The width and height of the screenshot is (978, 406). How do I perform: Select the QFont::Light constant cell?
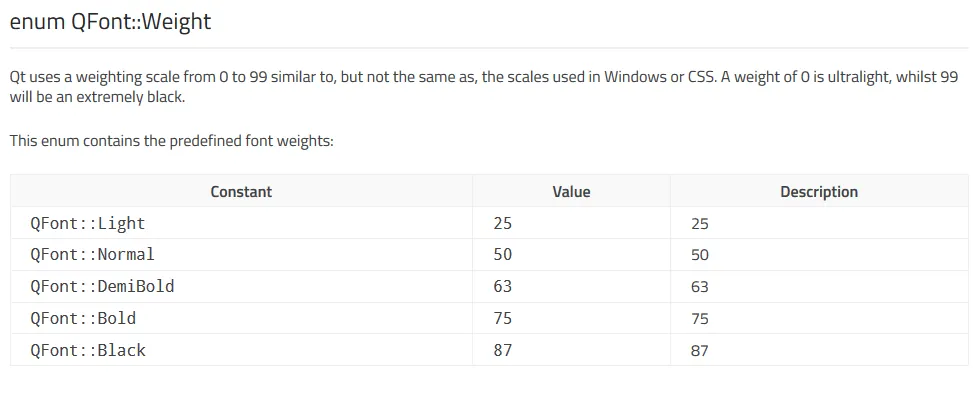88,223
